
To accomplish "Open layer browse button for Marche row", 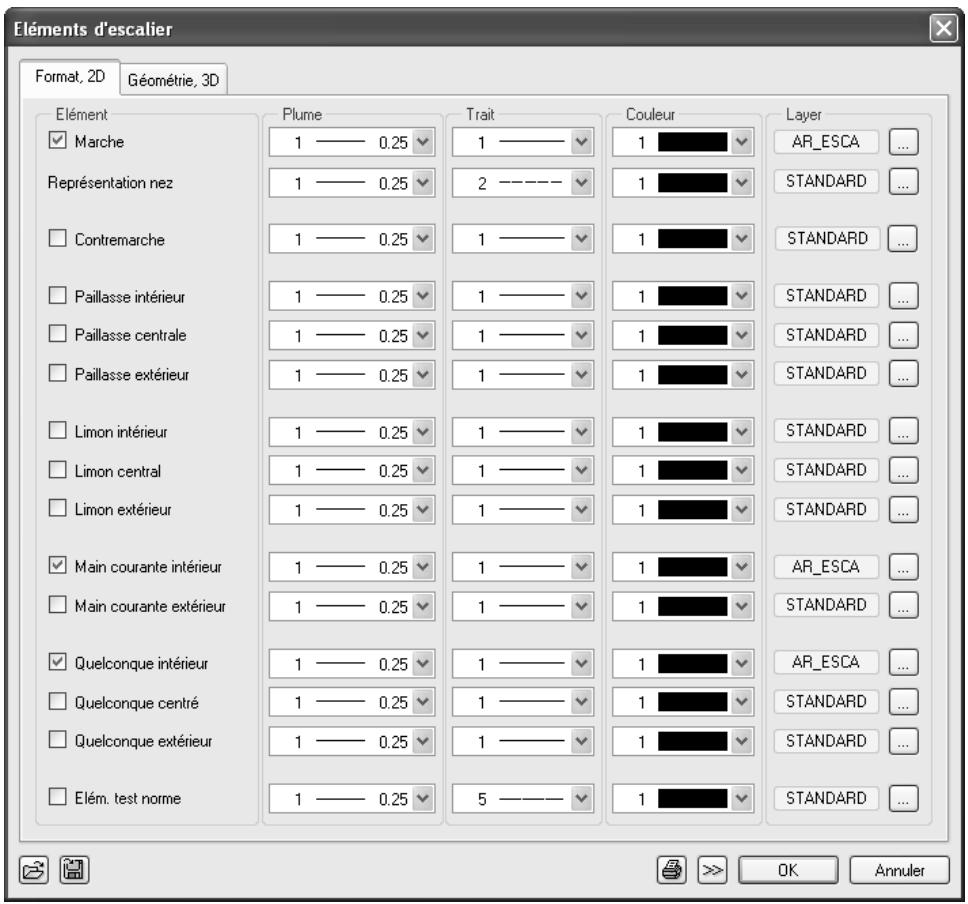I will [903, 142].
